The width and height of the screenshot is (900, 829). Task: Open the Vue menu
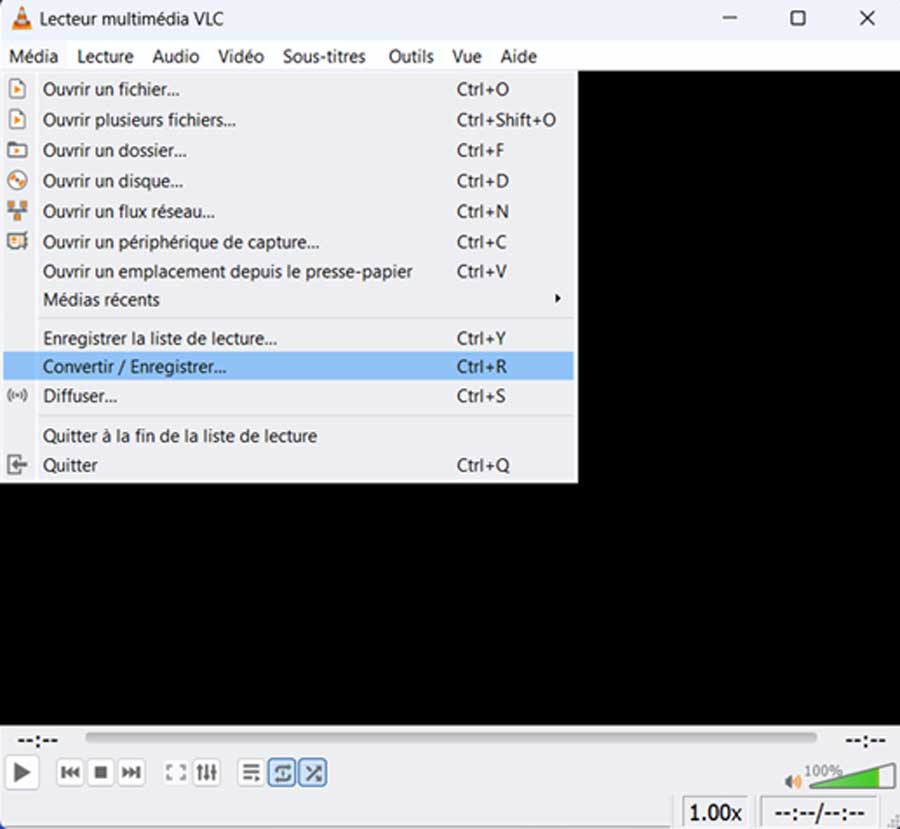(466, 56)
